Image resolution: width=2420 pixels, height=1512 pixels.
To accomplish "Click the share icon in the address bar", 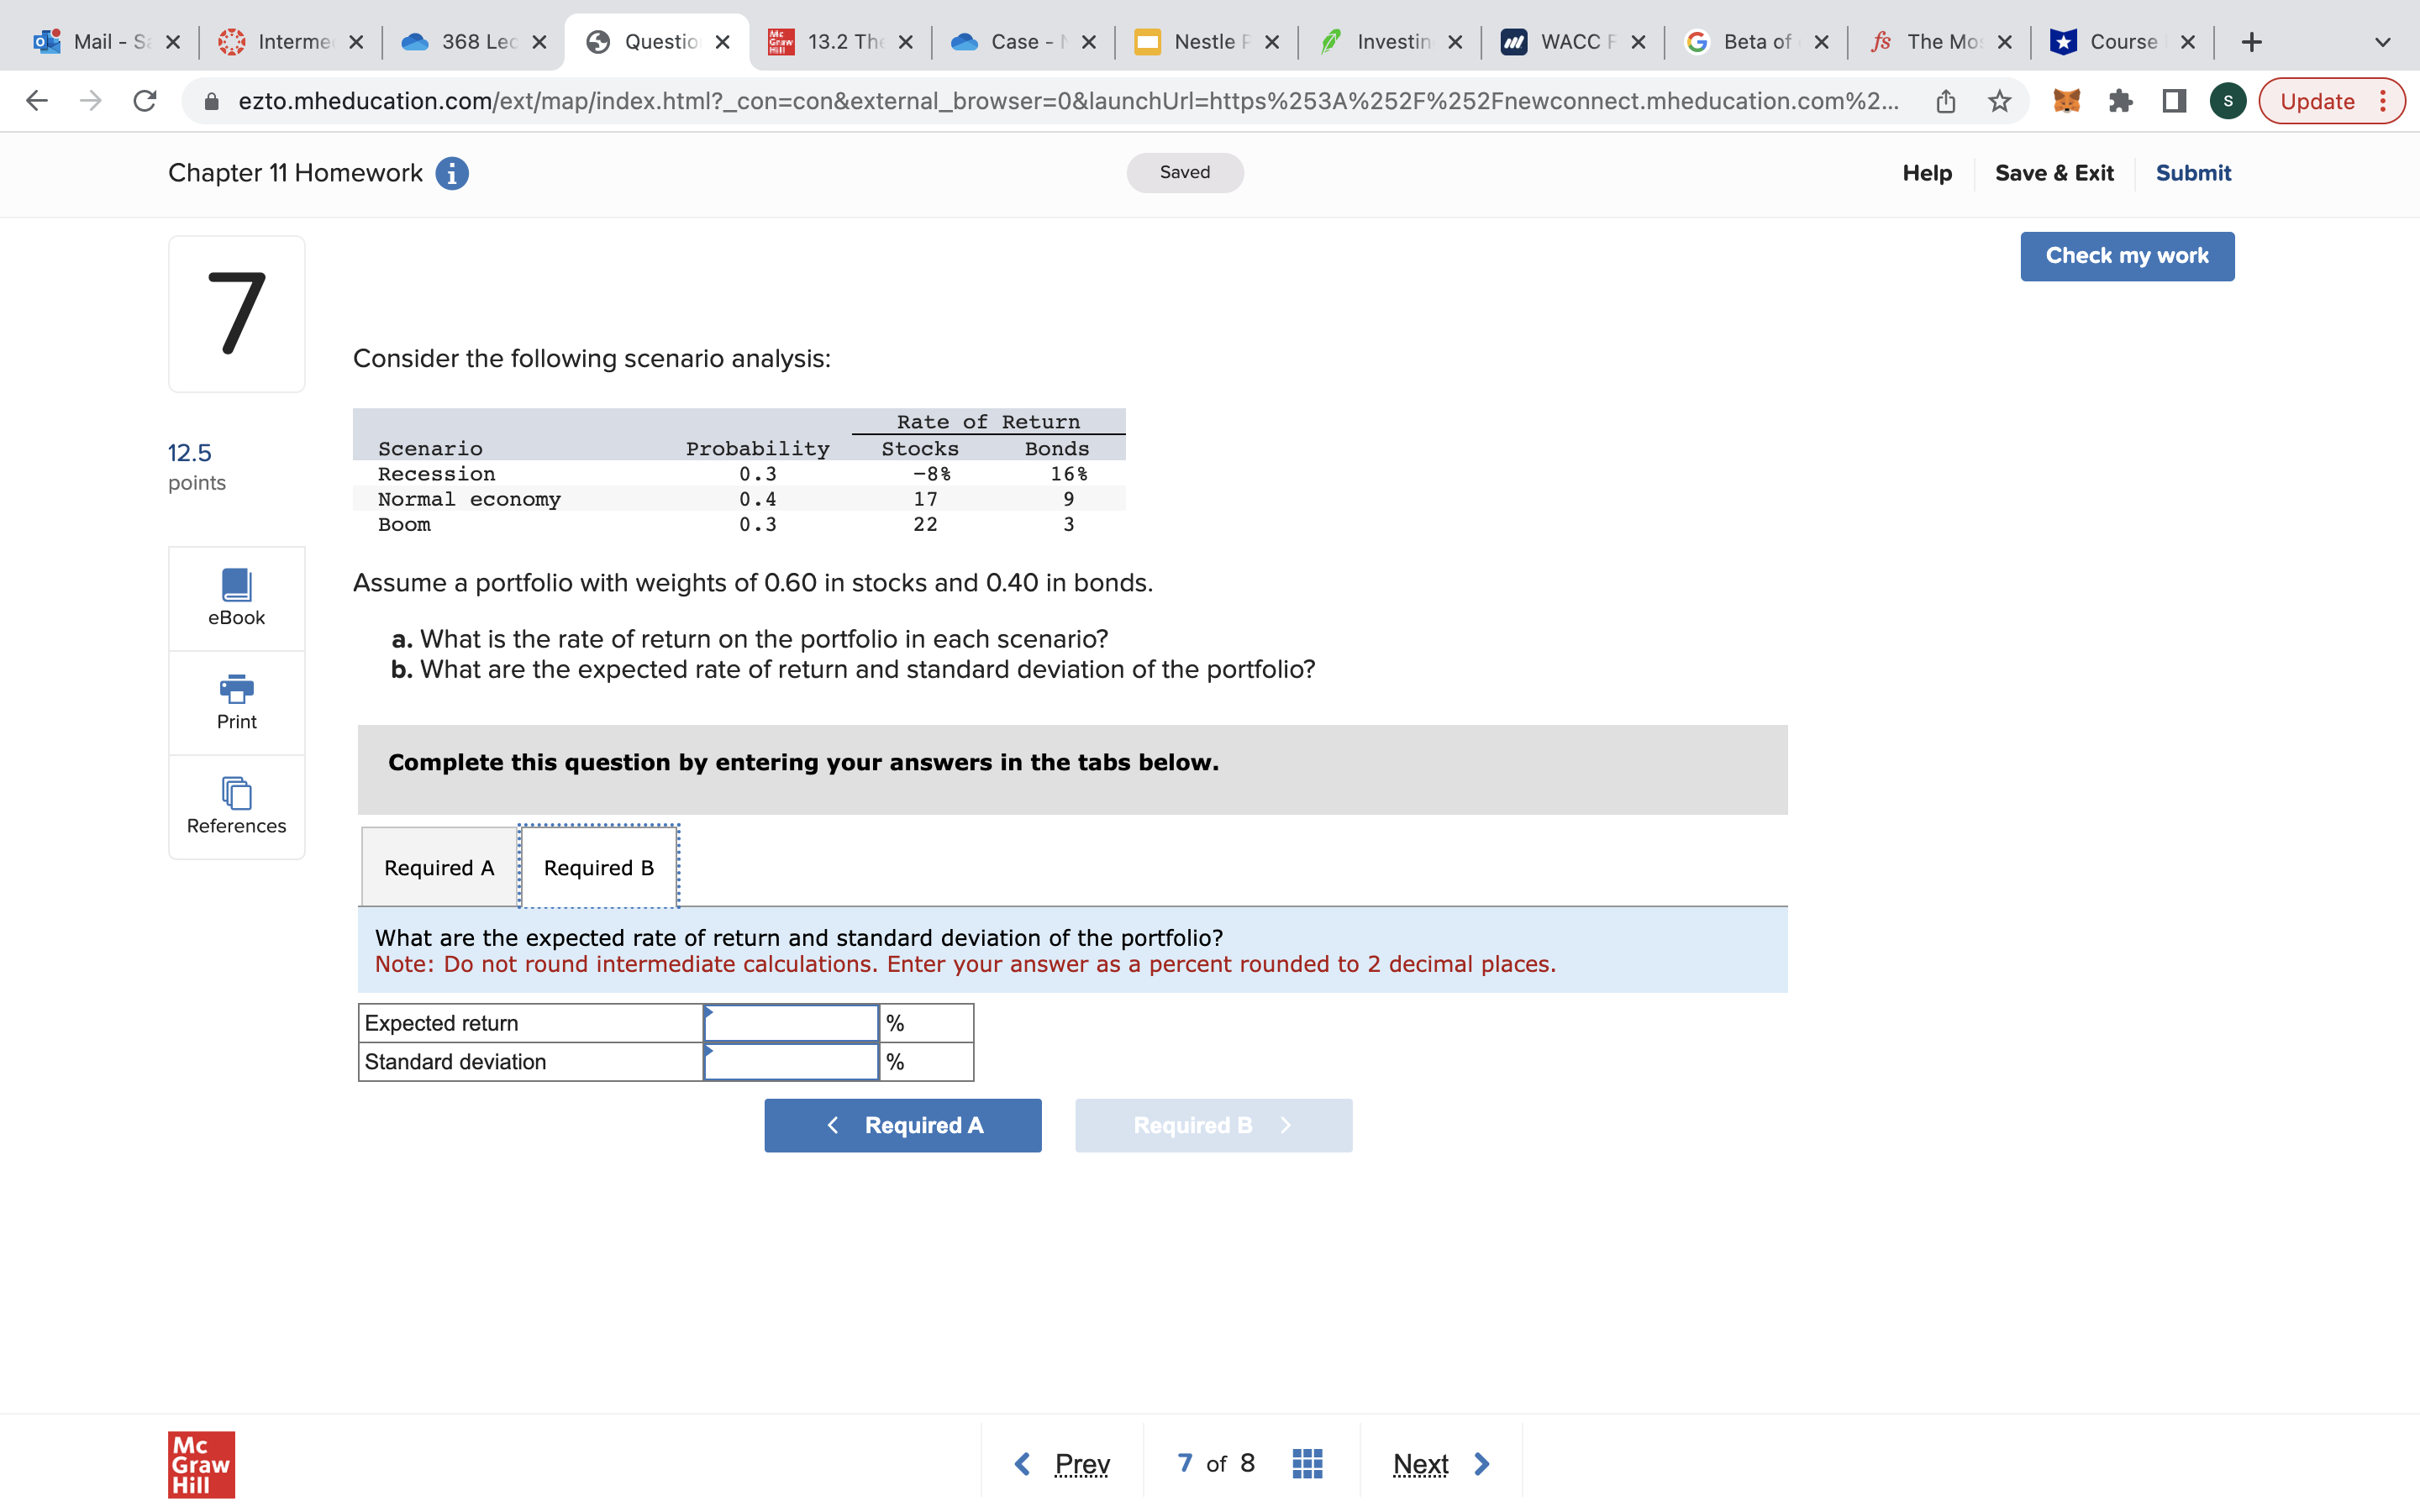I will (1944, 100).
